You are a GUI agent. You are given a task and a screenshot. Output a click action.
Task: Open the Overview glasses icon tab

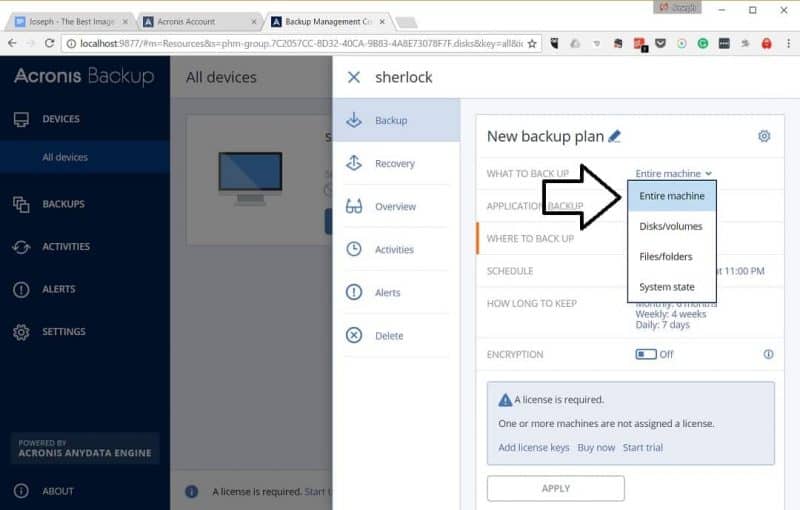point(354,207)
